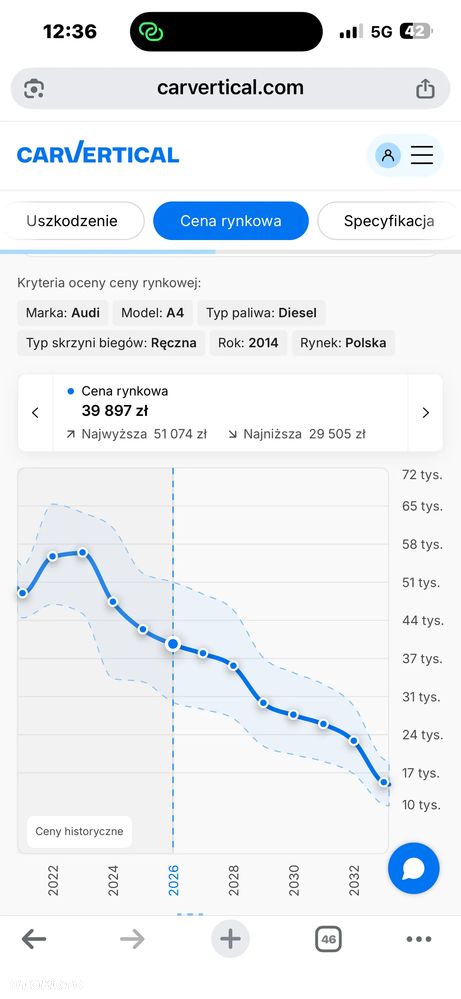Open the chat support bubble

pyautogui.click(x=414, y=868)
